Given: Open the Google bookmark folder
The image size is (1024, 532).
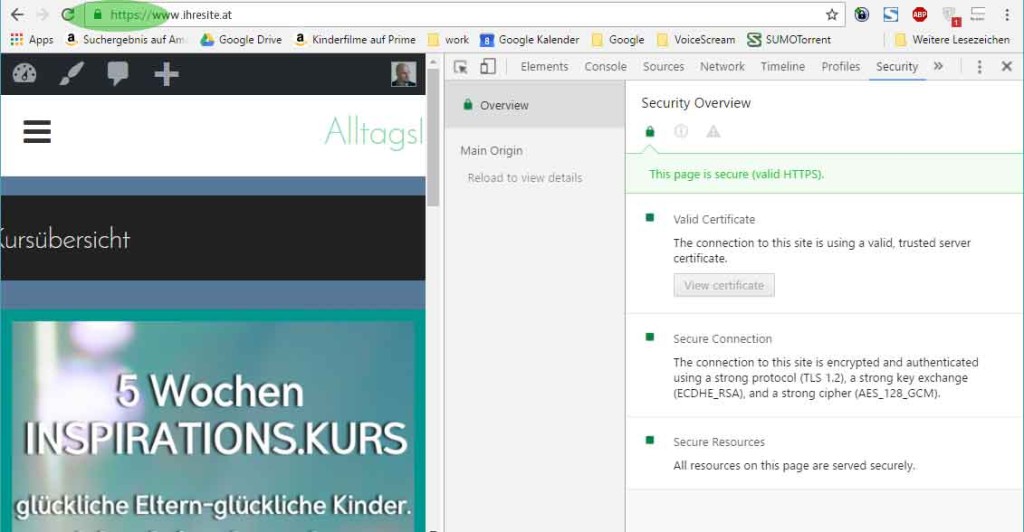Looking at the screenshot, I should [x=618, y=40].
